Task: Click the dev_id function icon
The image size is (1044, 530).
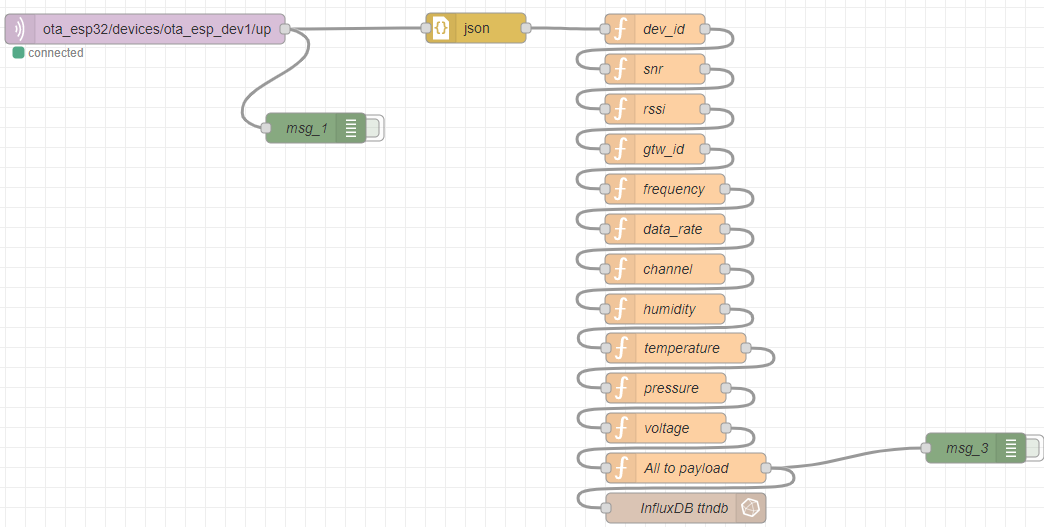Action: (620, 29)
